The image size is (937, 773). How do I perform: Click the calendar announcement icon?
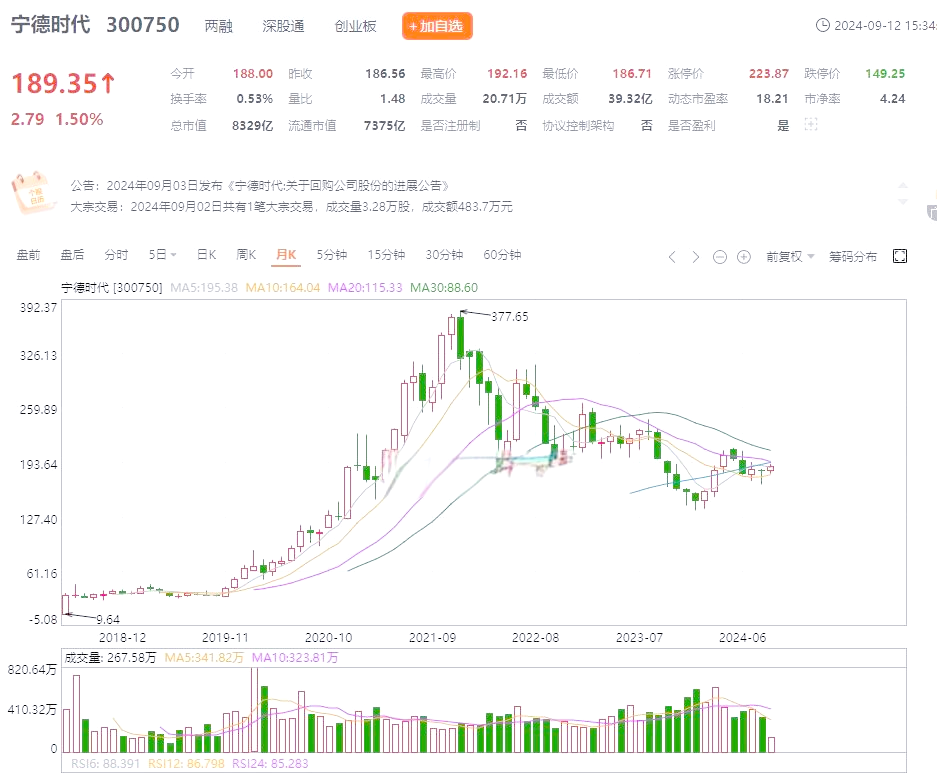click(x=33, y=192)
